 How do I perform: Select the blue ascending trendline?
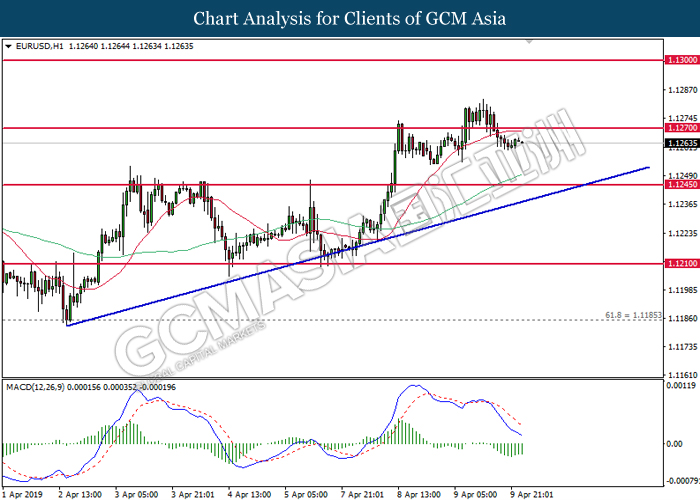click(x=357, y=247)
